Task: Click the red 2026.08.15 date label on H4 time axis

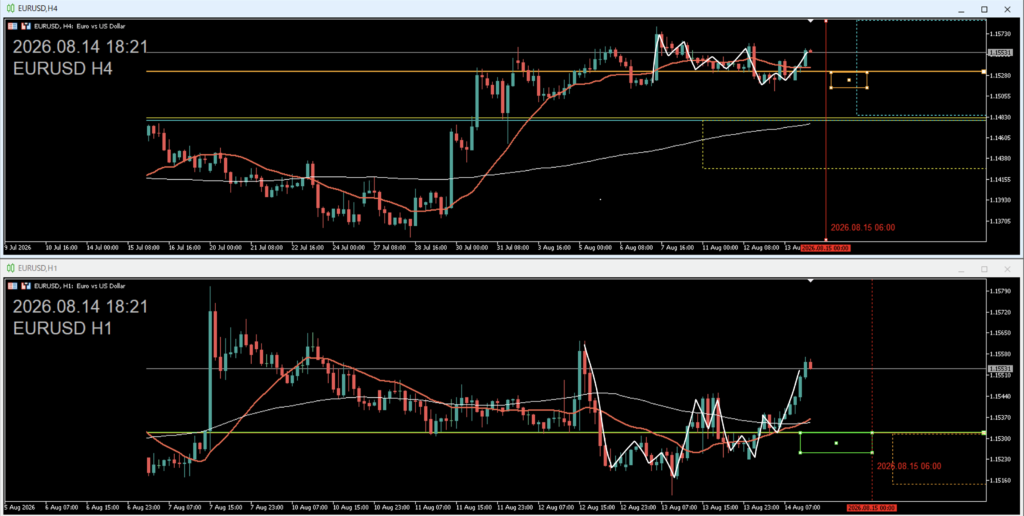Action: point(825,248)
